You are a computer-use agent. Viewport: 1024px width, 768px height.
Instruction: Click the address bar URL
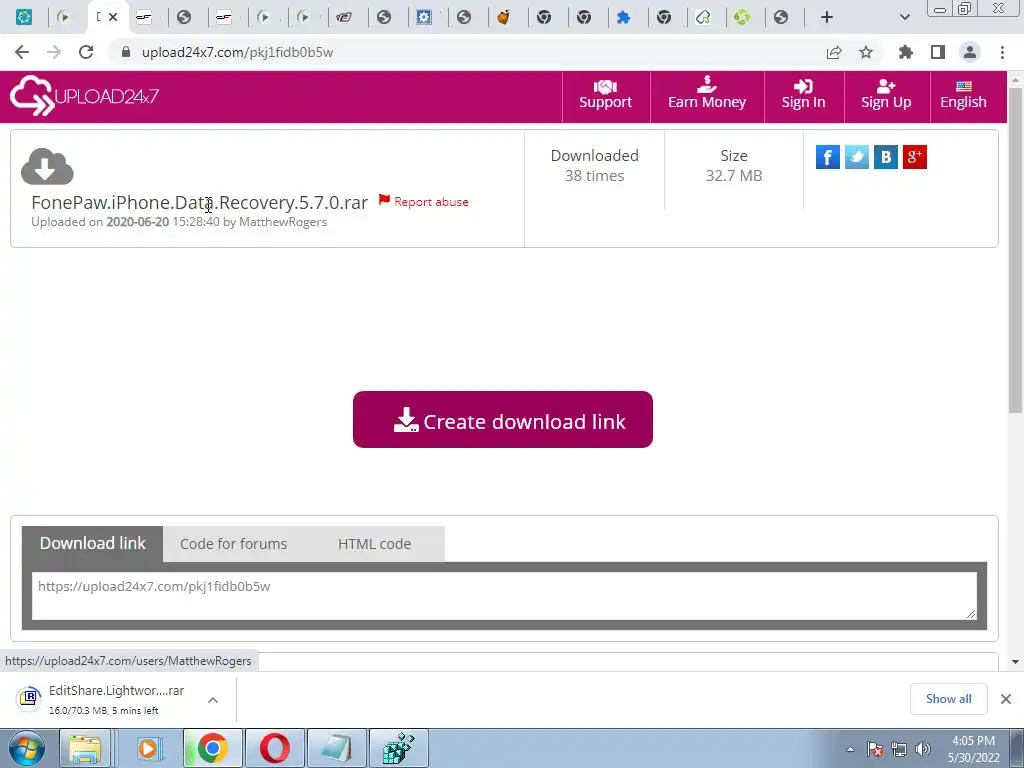click(238, 52)
